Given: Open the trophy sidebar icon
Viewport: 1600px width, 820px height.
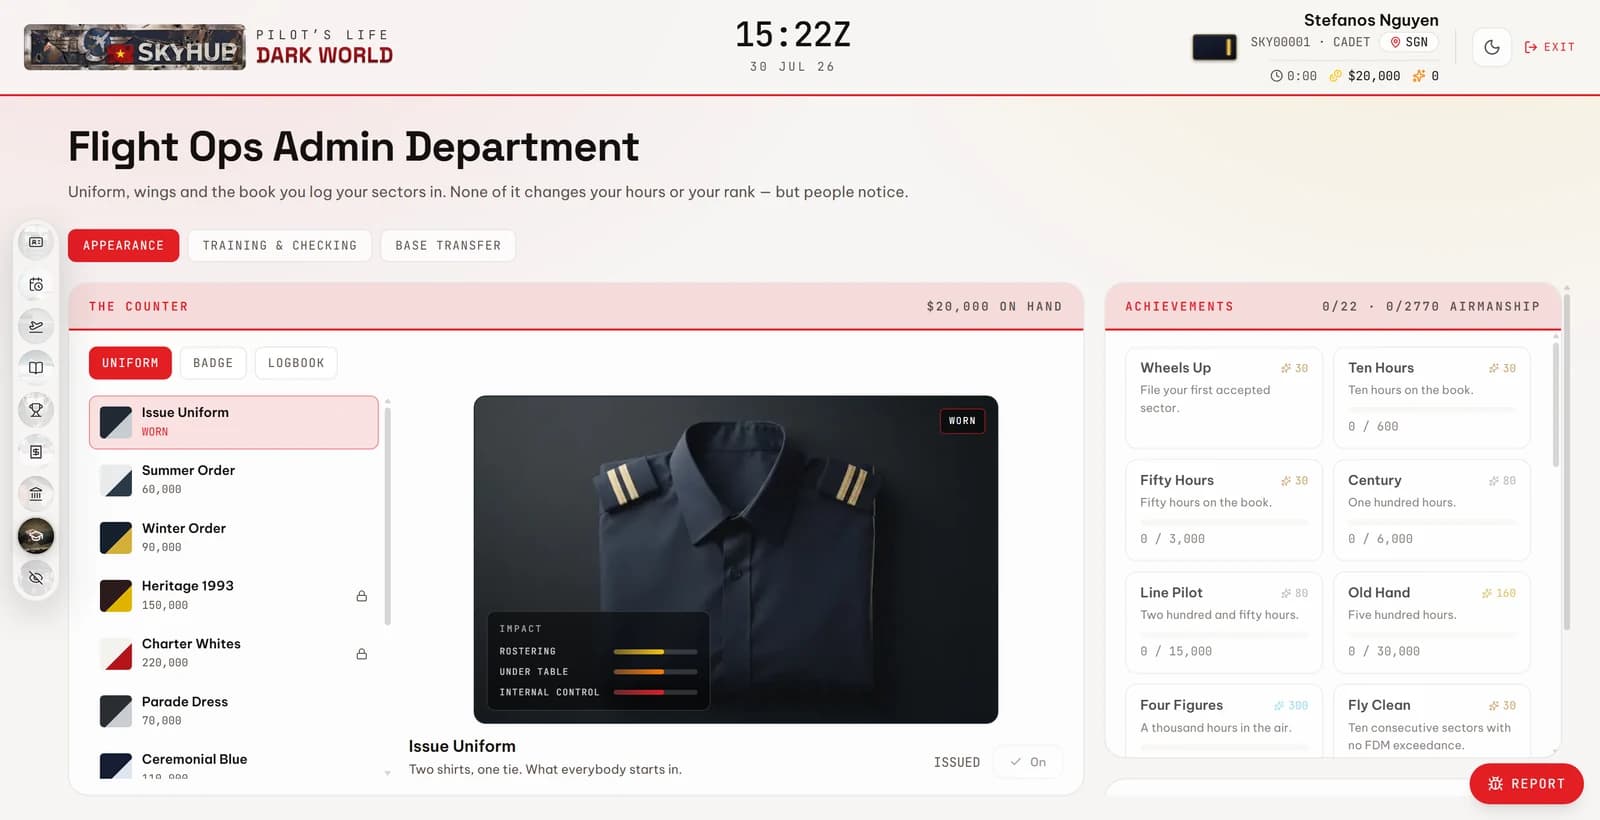Looking at the screenshot, I should click(36, 409).
